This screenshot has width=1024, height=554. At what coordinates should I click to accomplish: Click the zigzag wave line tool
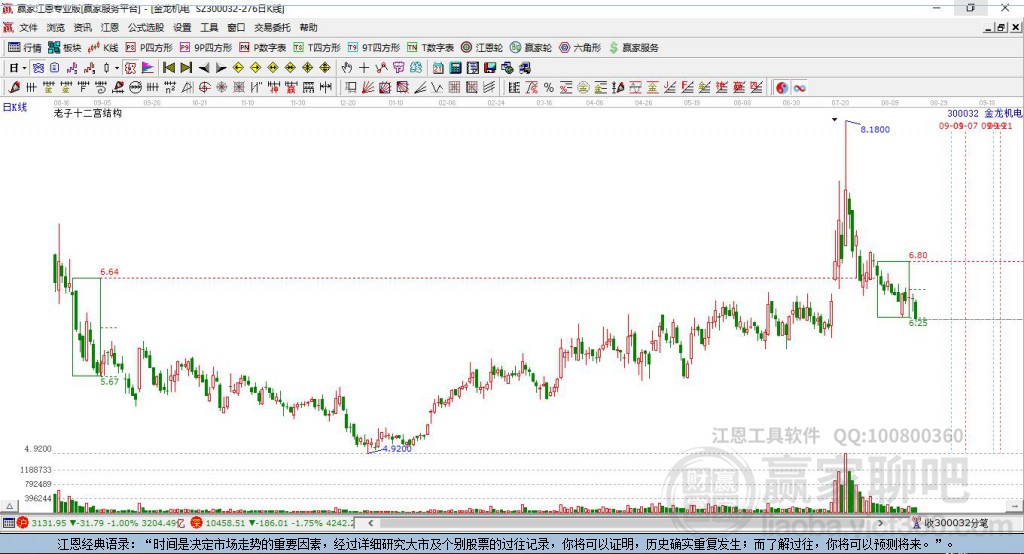click(437, 88)
